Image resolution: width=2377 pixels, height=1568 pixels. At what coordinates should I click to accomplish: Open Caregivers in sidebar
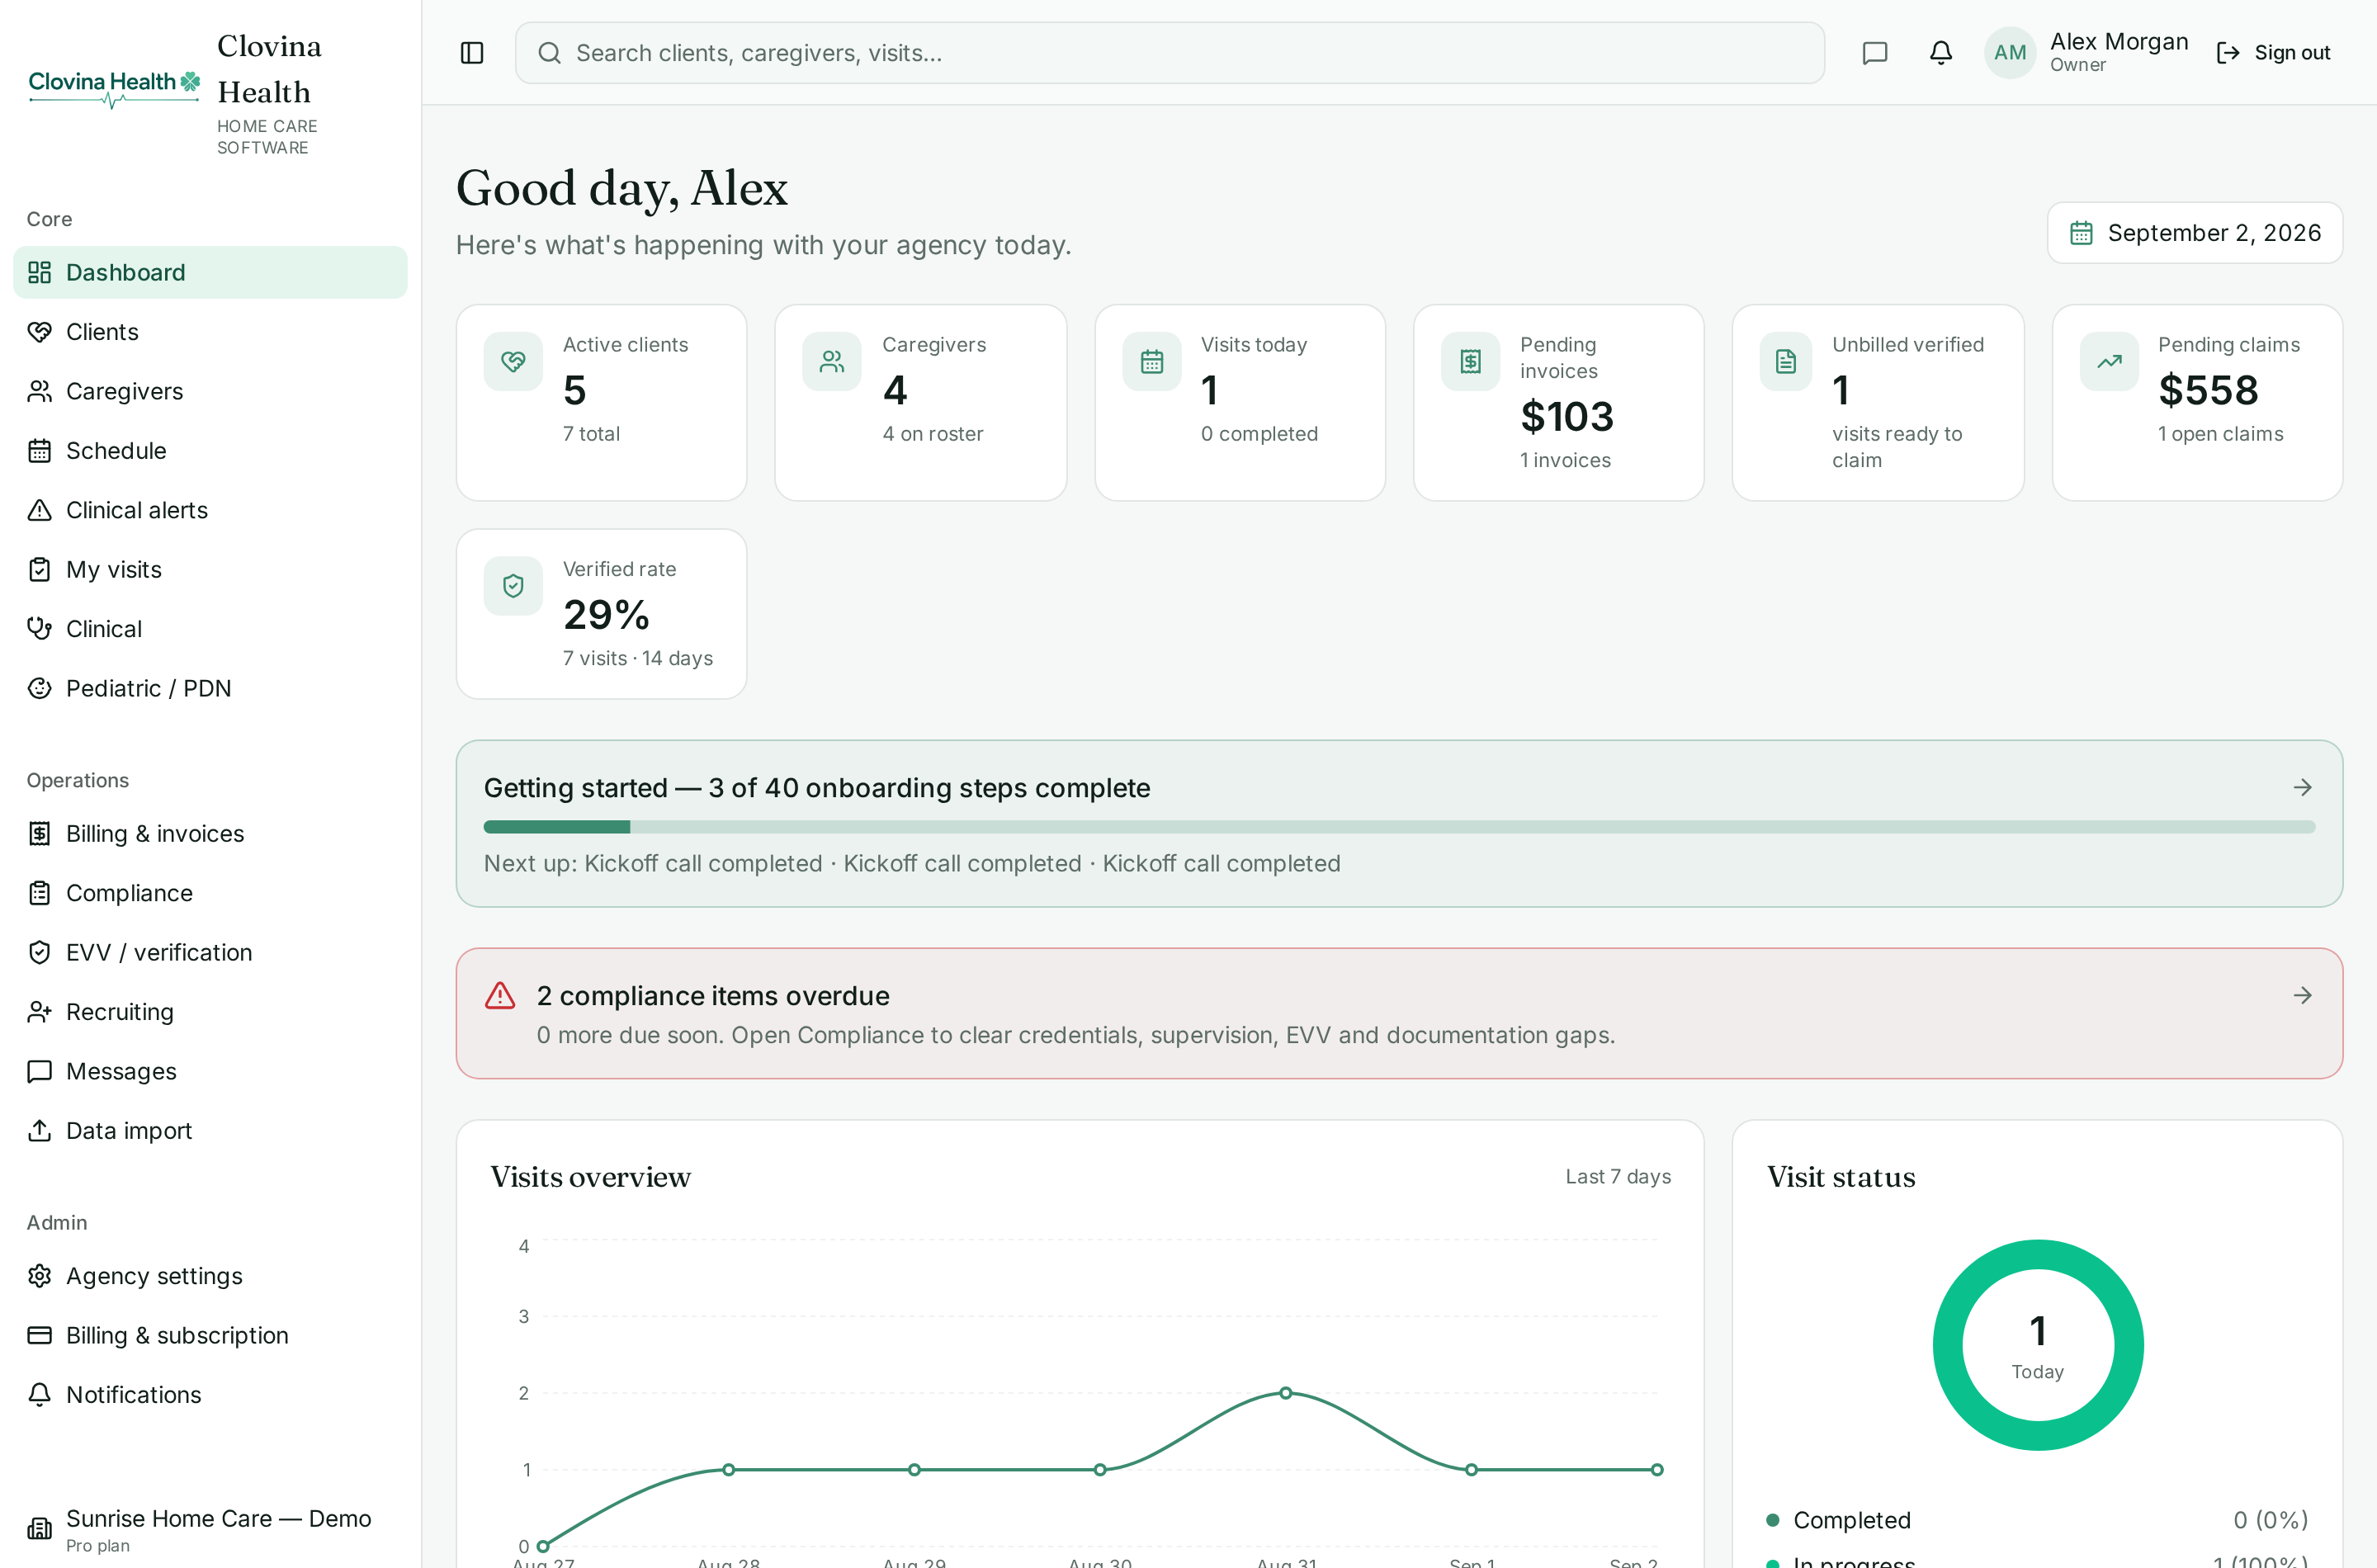tap(210, 391)
